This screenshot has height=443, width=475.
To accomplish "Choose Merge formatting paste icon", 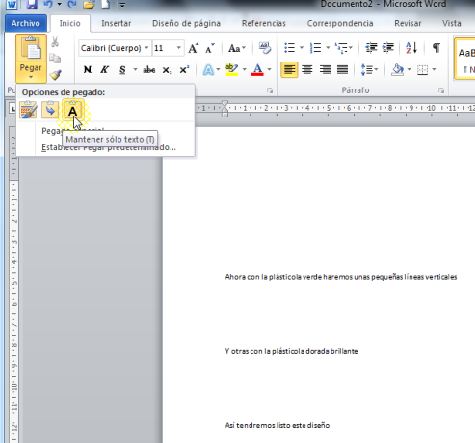I will pos(50,110).
